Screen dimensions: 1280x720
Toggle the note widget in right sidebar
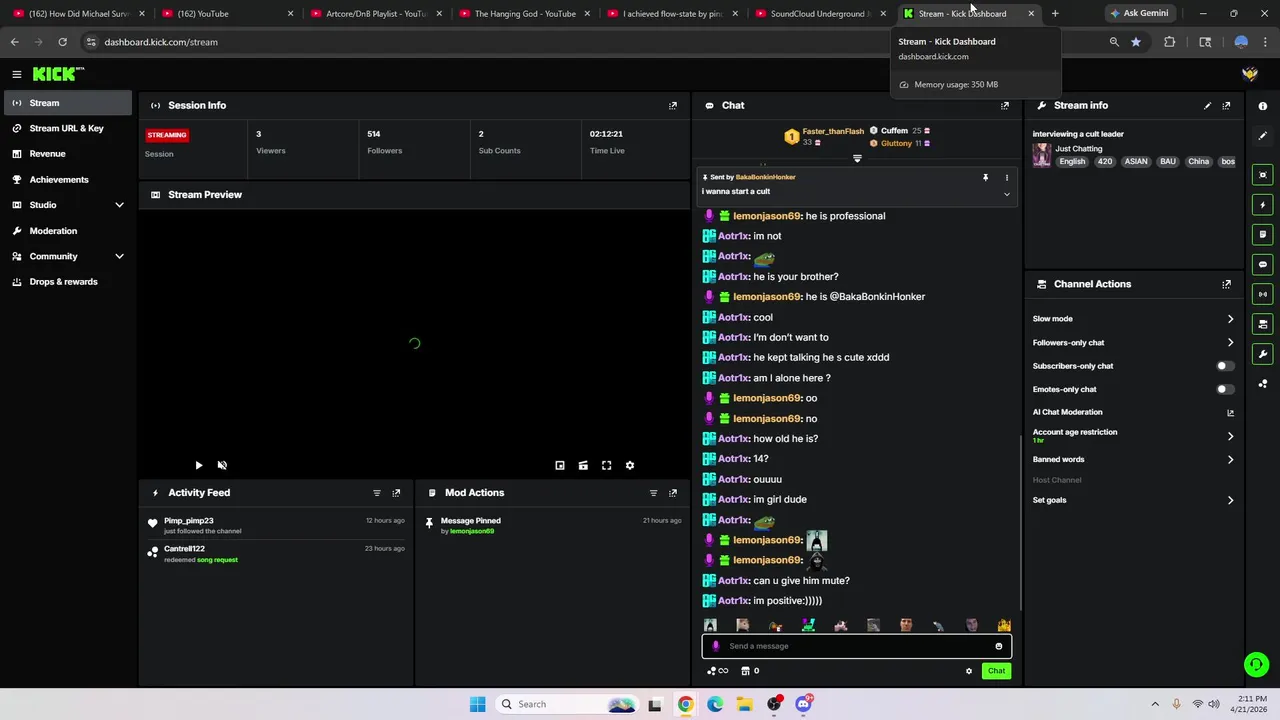[1263, 235]
